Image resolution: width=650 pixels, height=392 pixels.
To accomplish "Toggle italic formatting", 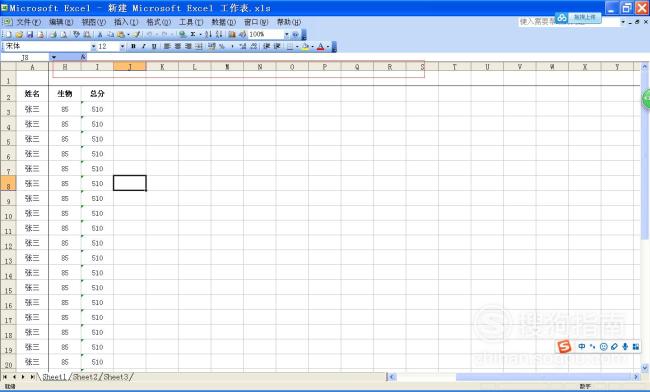I will click(143, 46).
